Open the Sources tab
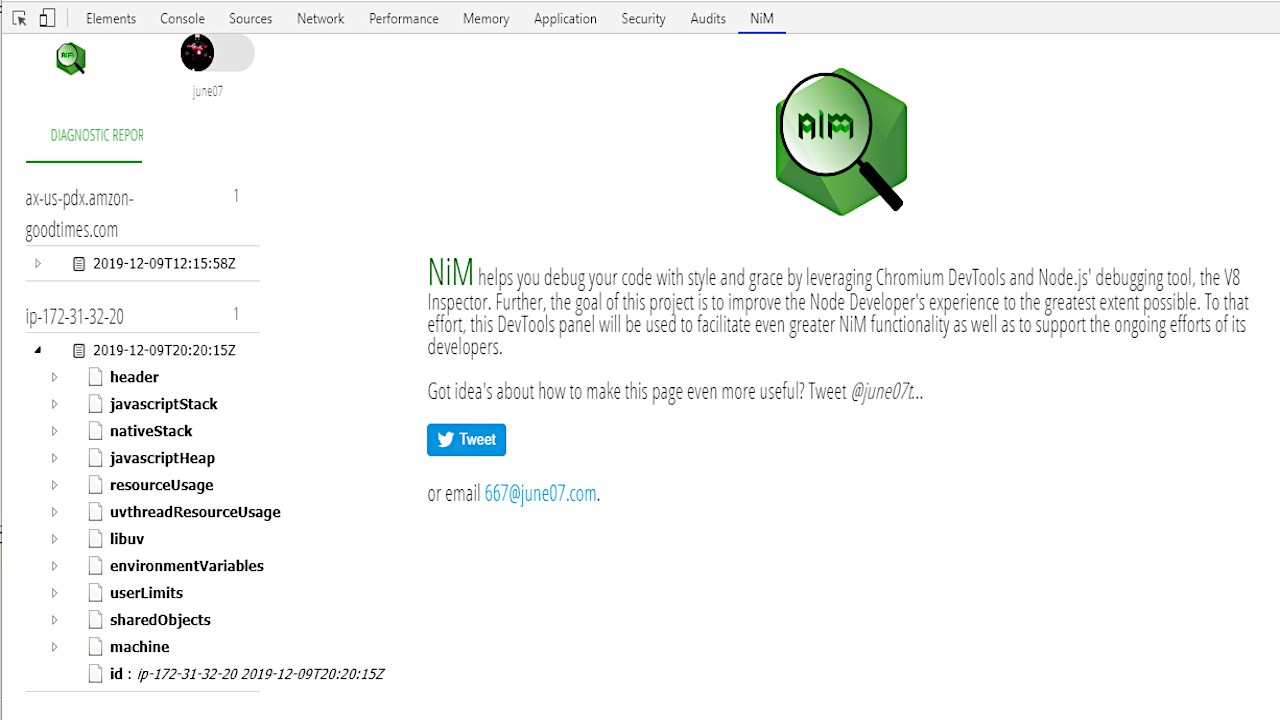The image size is (1280, 720). [x=250, y=18]
